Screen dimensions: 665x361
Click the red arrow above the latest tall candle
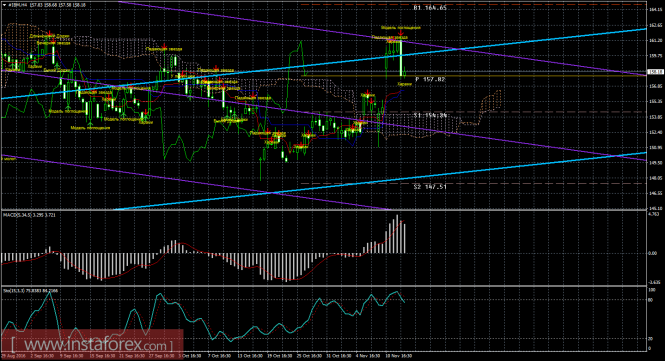pyautogui.click(x=400, y=33)
